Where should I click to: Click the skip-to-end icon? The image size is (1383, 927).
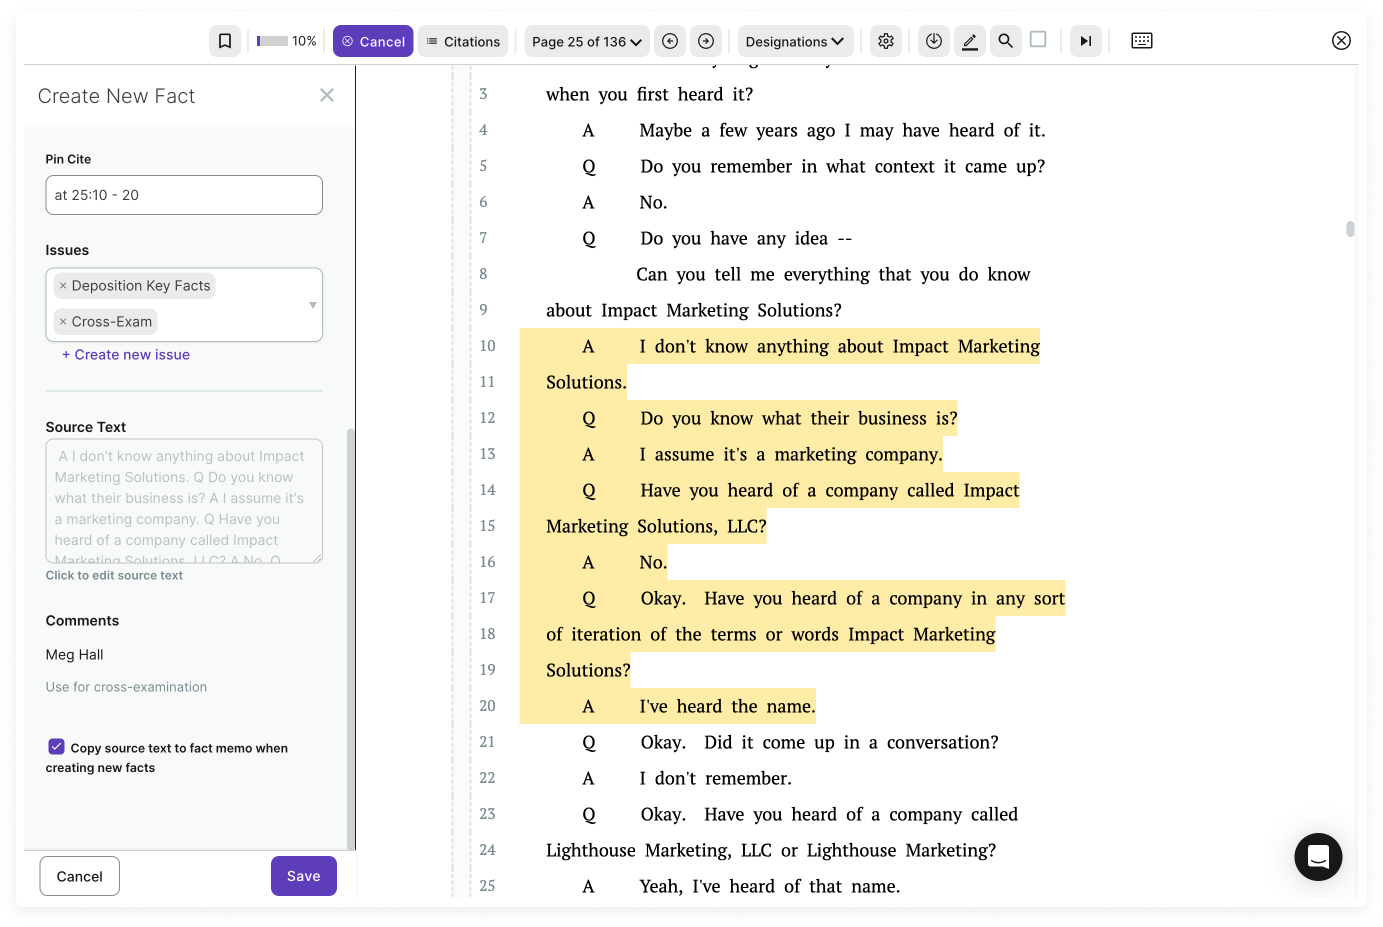point(1085,41)
